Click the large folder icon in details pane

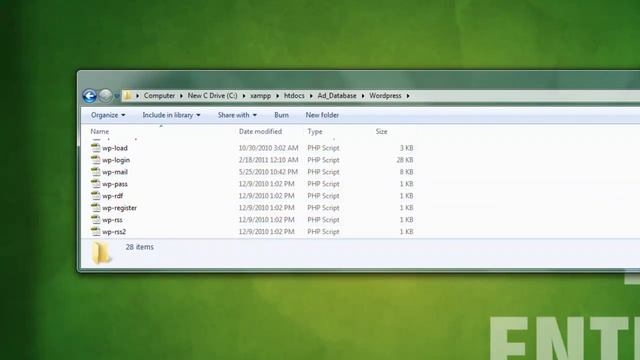[x=101, y=253]
